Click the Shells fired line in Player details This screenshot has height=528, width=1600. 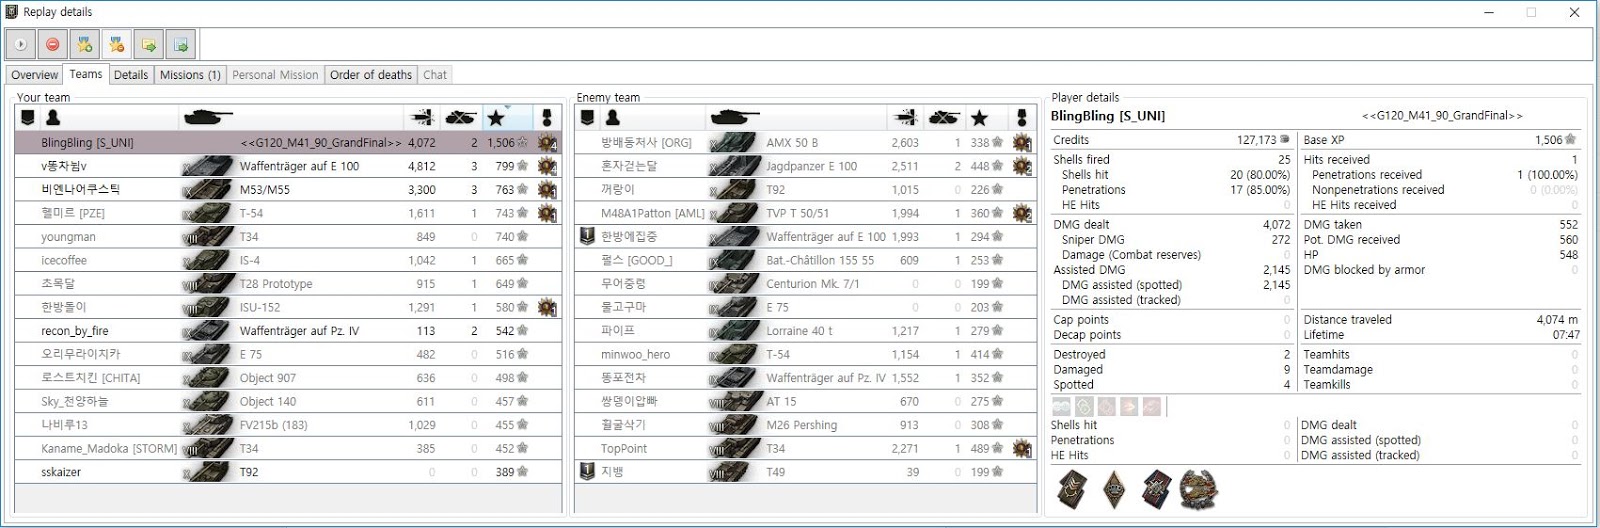pos(1171,159)
